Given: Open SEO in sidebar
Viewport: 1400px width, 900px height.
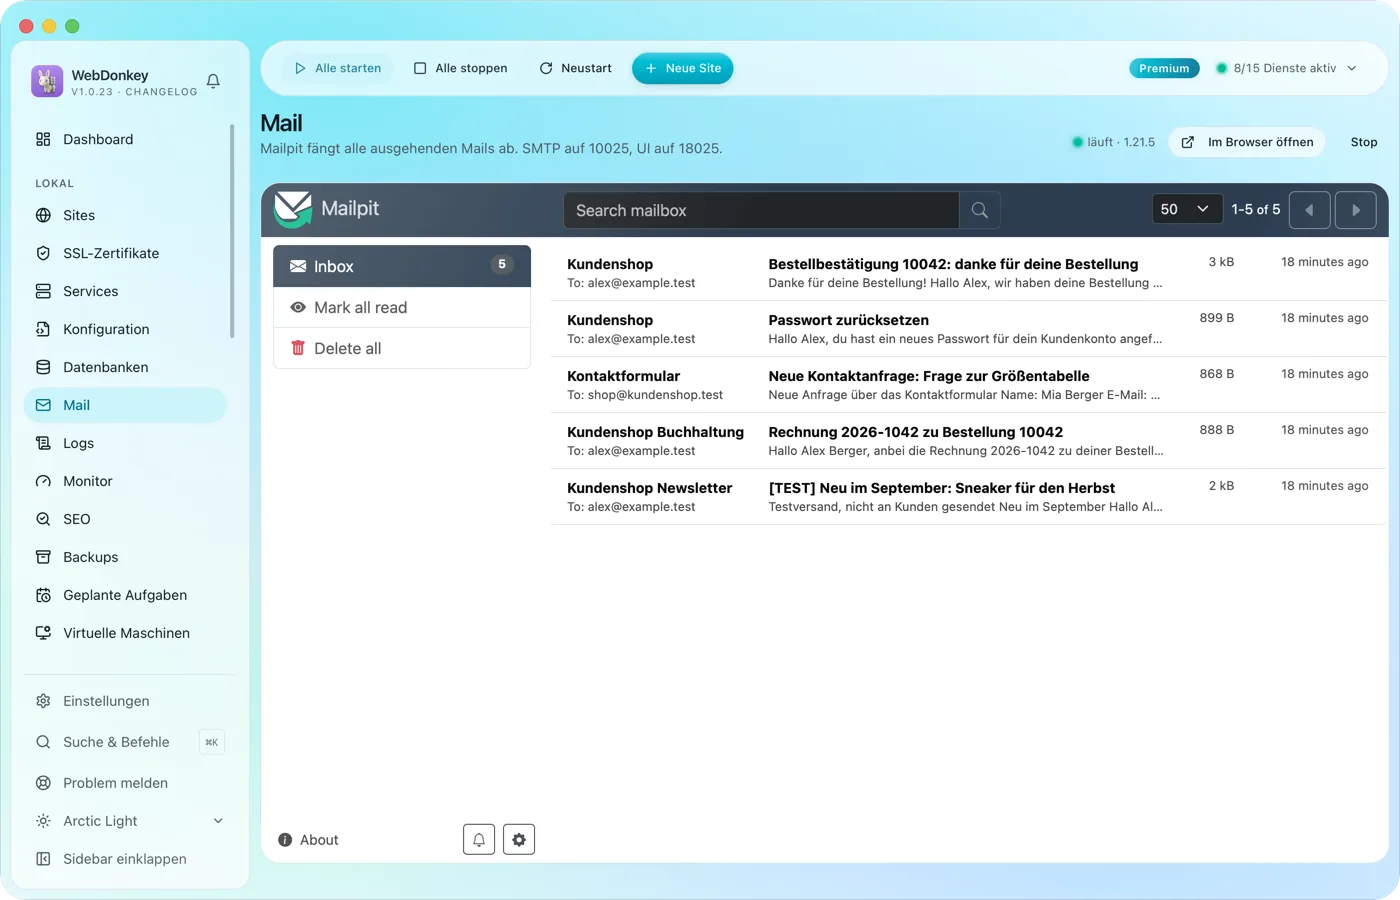Looking at the screenshot, I should pyautogui.click(x=125, y=519).
